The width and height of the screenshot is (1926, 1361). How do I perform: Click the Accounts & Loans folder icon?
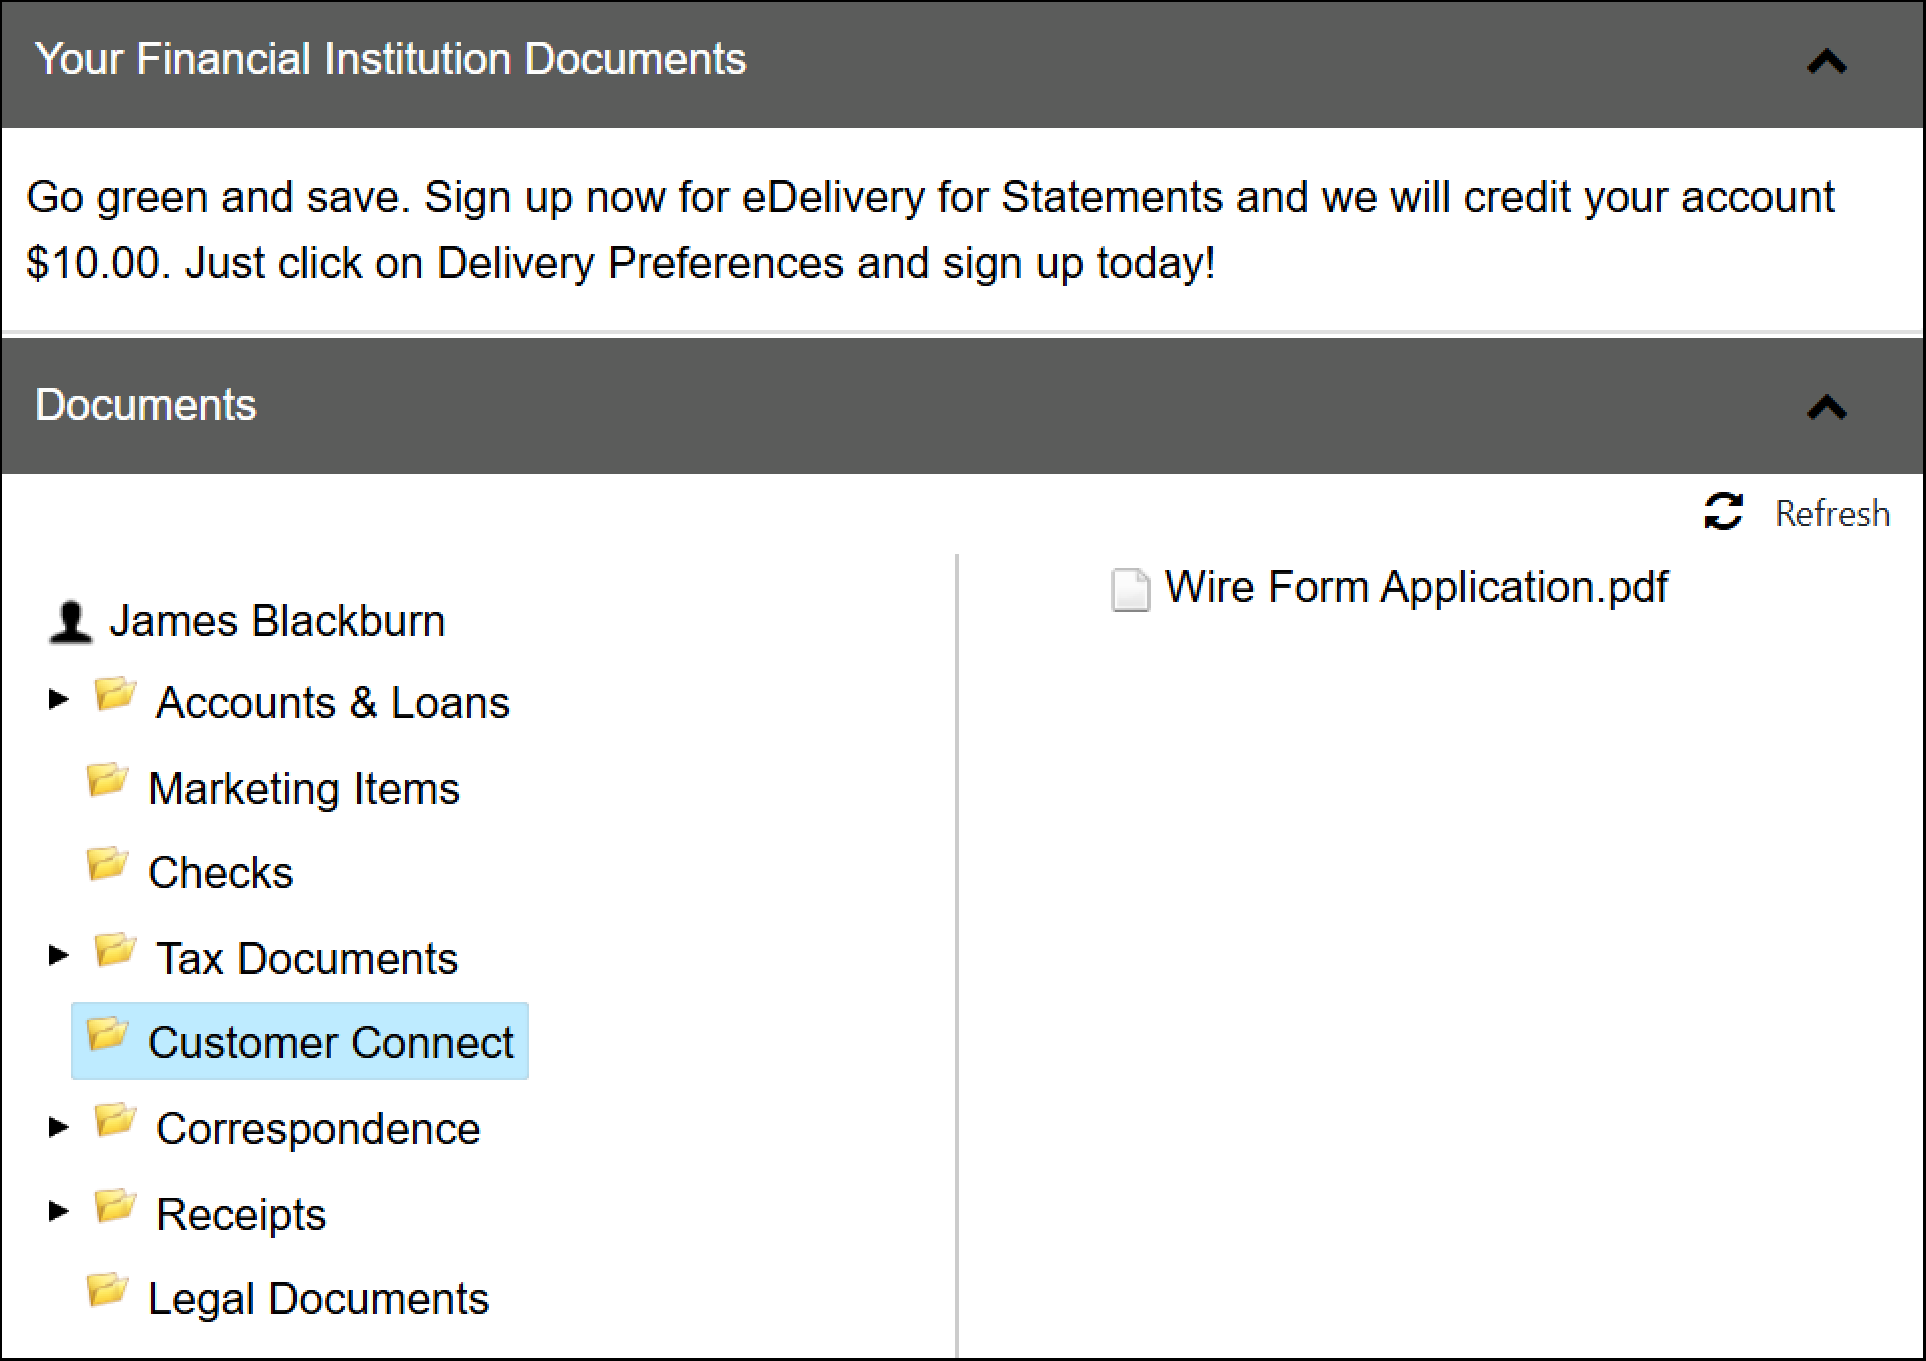(x=115, y=695)
